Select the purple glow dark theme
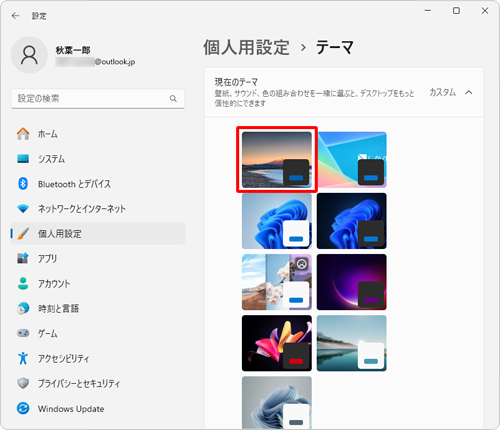 (352, 282)
